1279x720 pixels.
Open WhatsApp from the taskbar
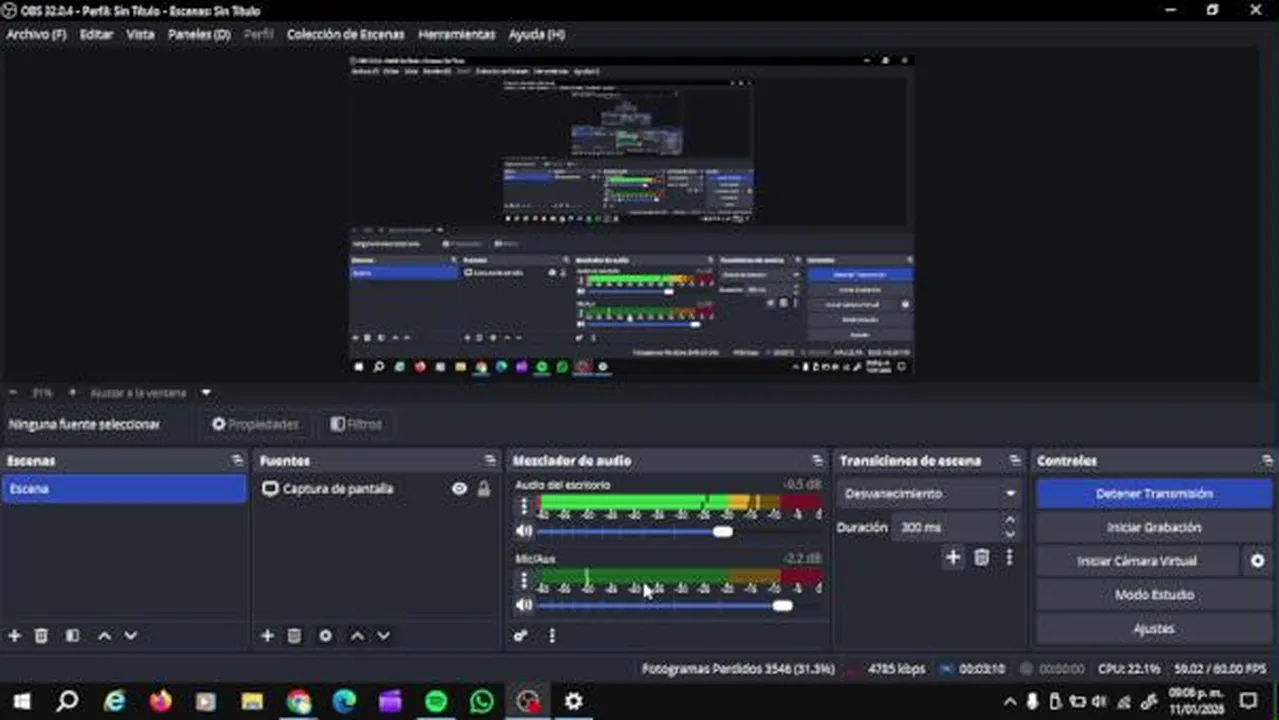(x=482, y=701)
